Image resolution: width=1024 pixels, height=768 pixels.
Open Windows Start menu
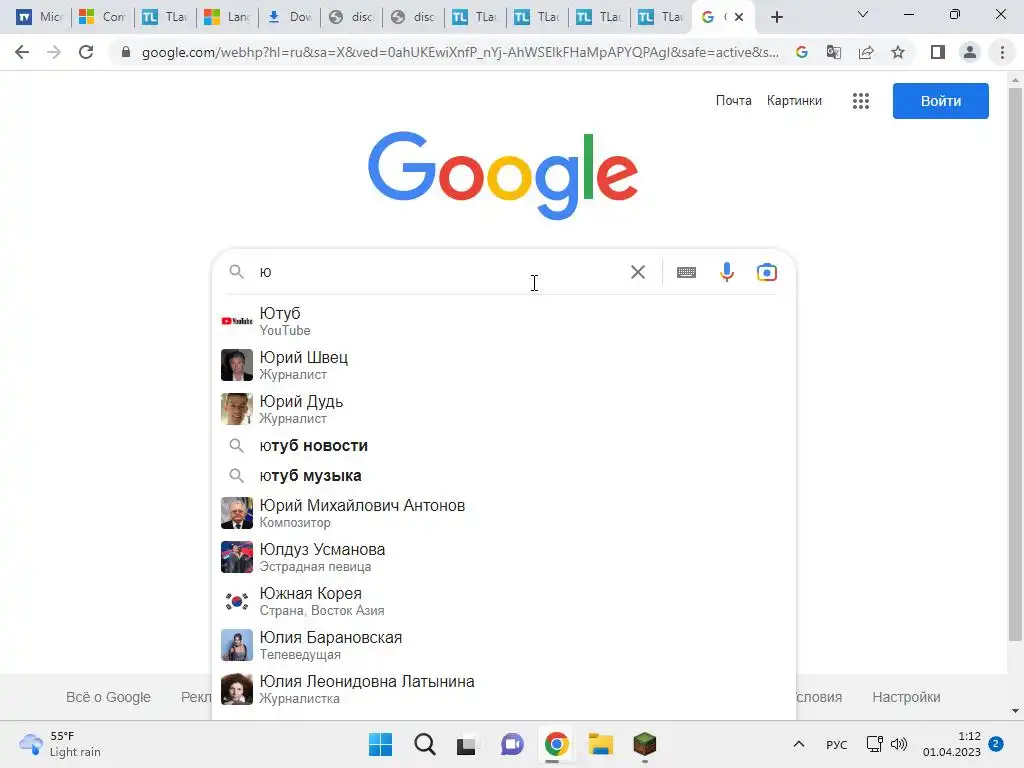coord(381,744)
